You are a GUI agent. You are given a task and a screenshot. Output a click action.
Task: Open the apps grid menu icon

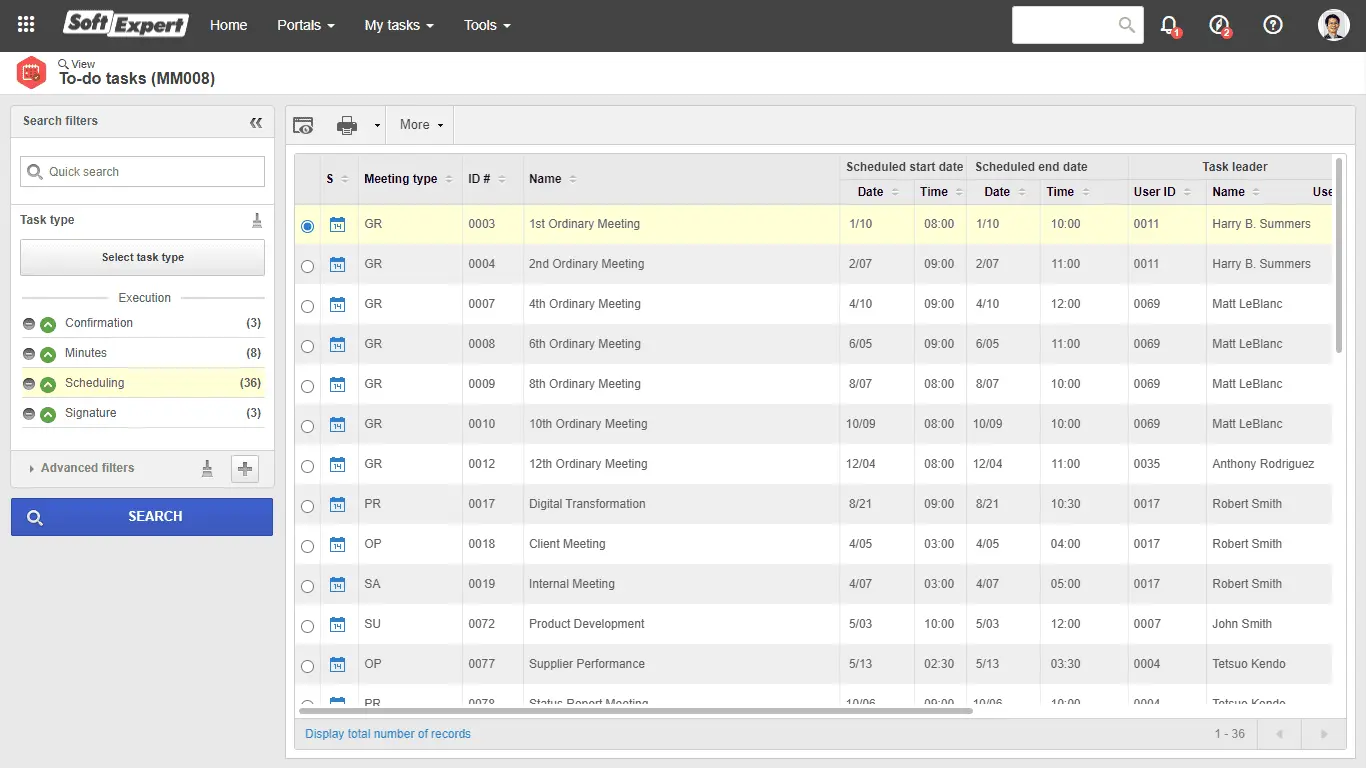[26, 25]
